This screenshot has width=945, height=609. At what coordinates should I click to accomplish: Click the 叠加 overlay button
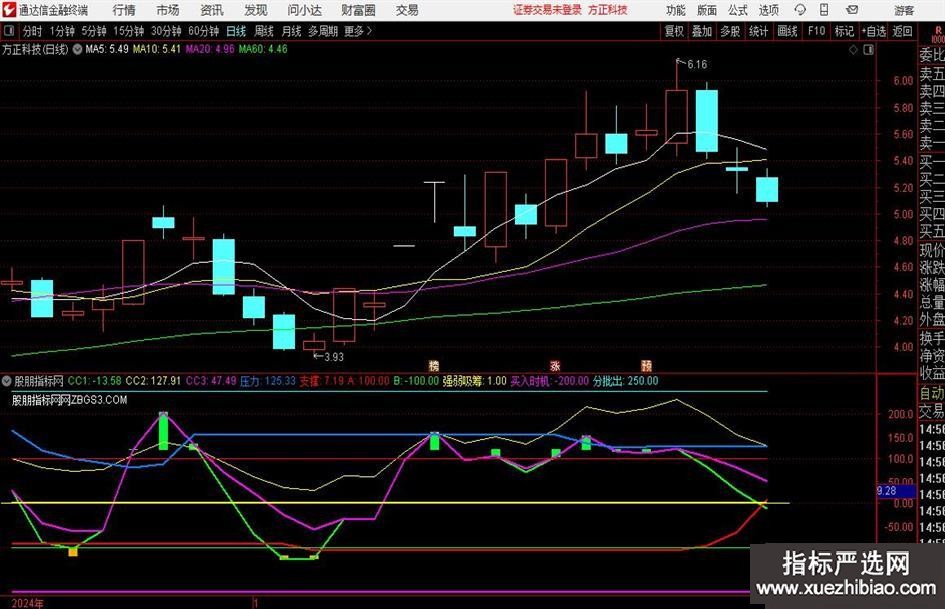tap(702, 31)
